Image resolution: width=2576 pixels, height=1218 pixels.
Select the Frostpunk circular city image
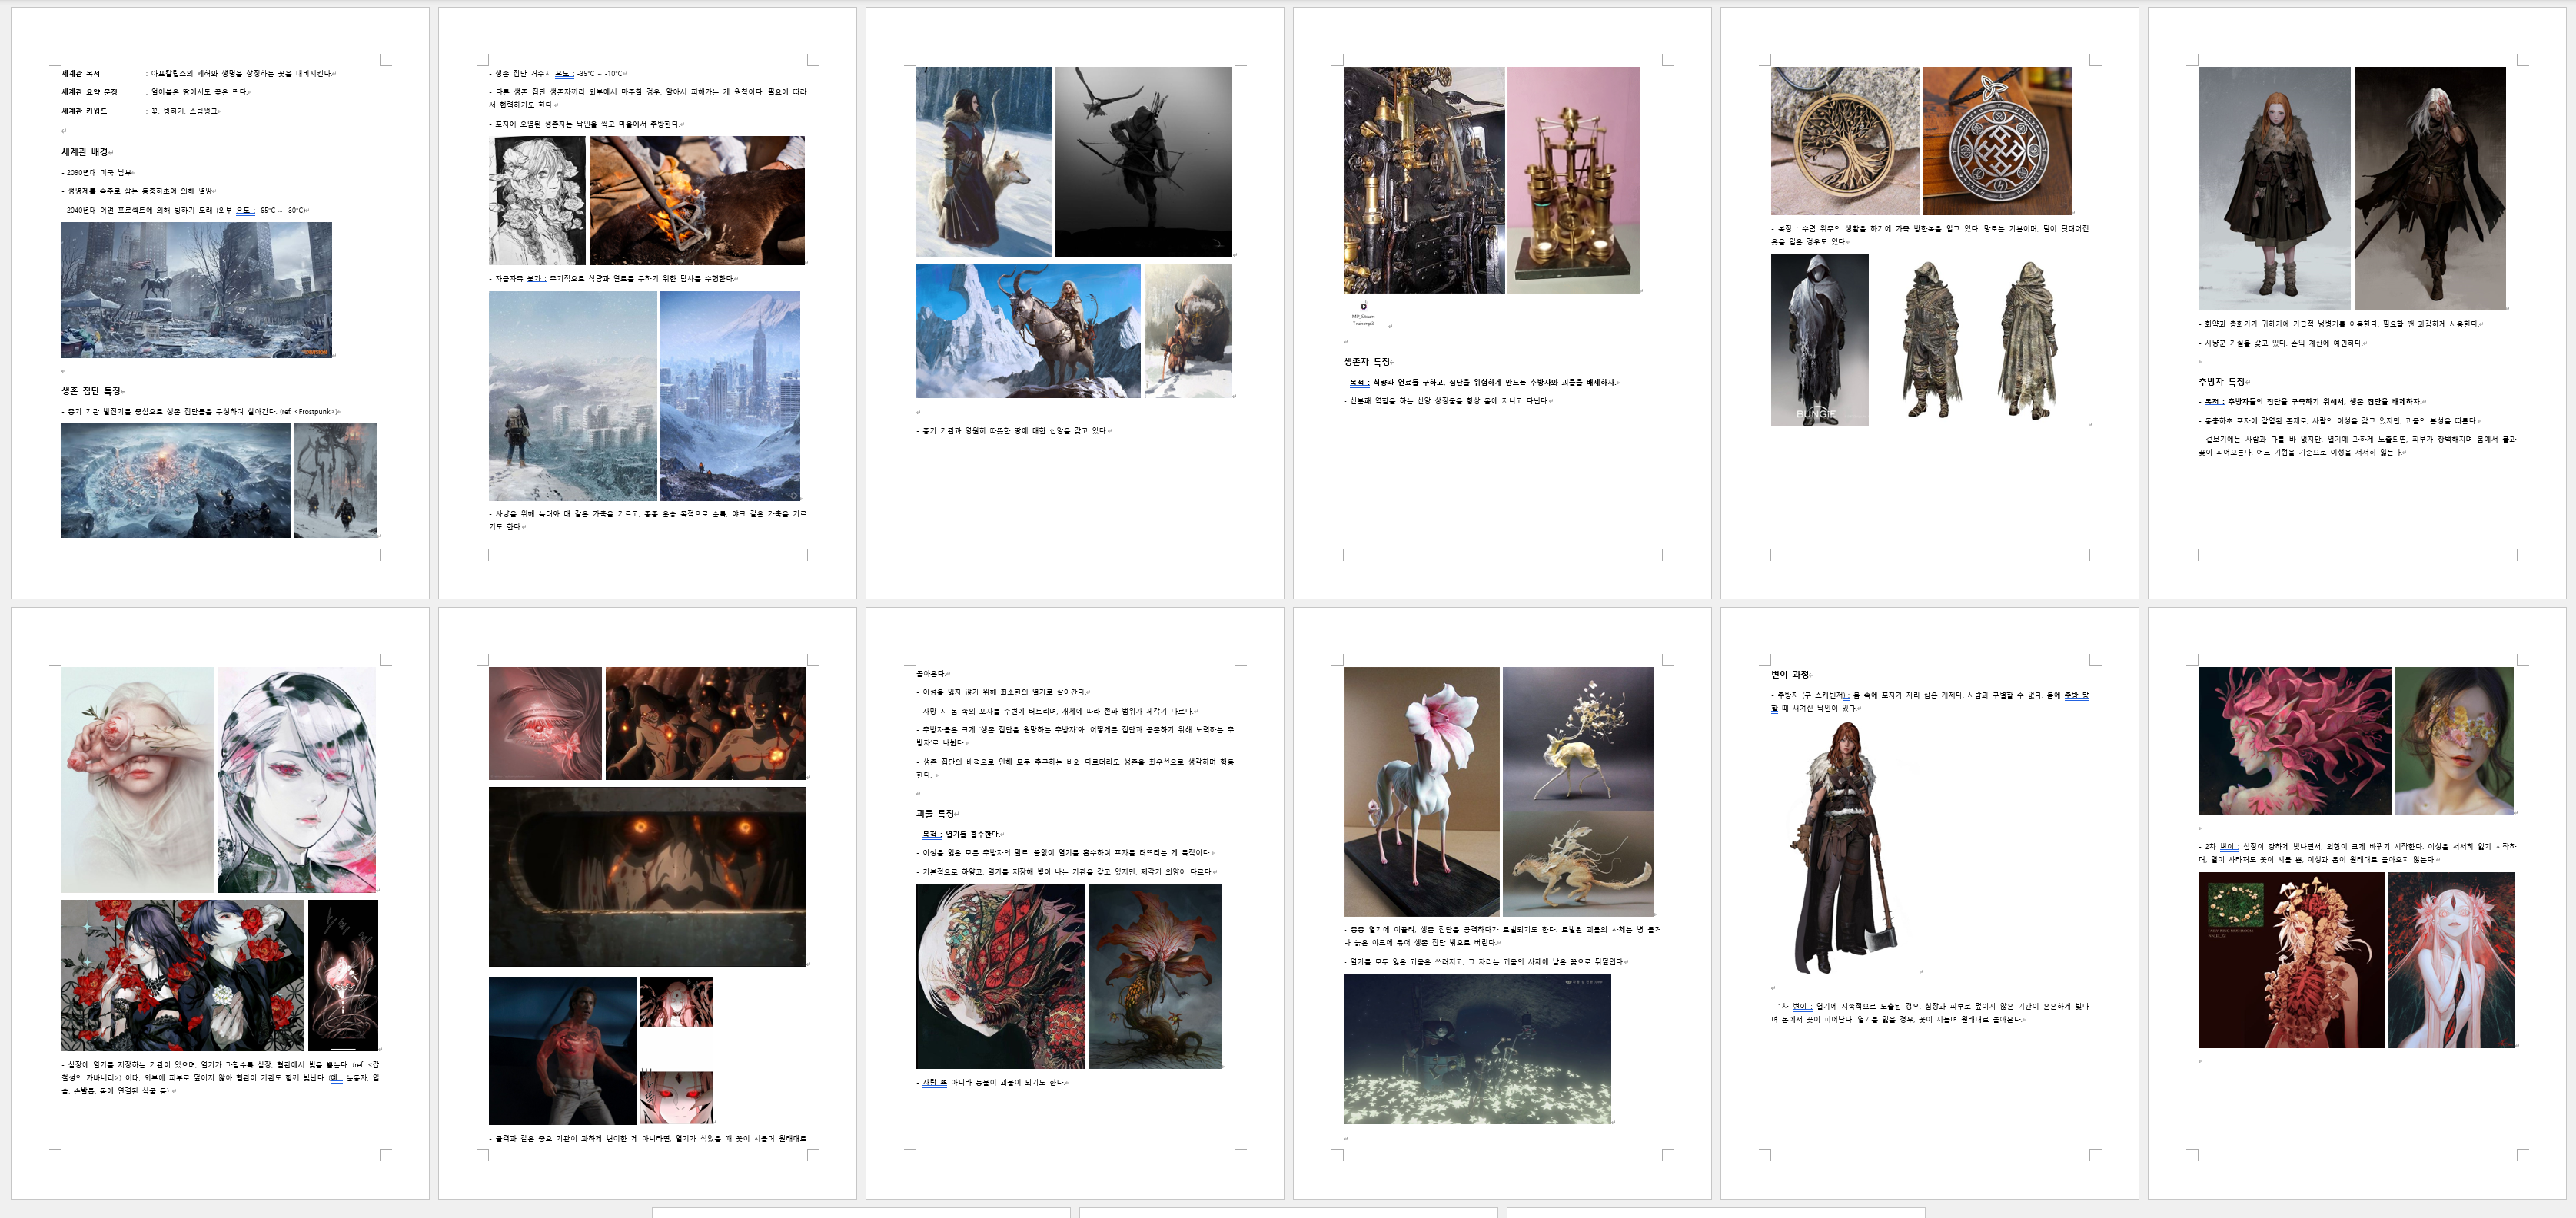[176, 480]
